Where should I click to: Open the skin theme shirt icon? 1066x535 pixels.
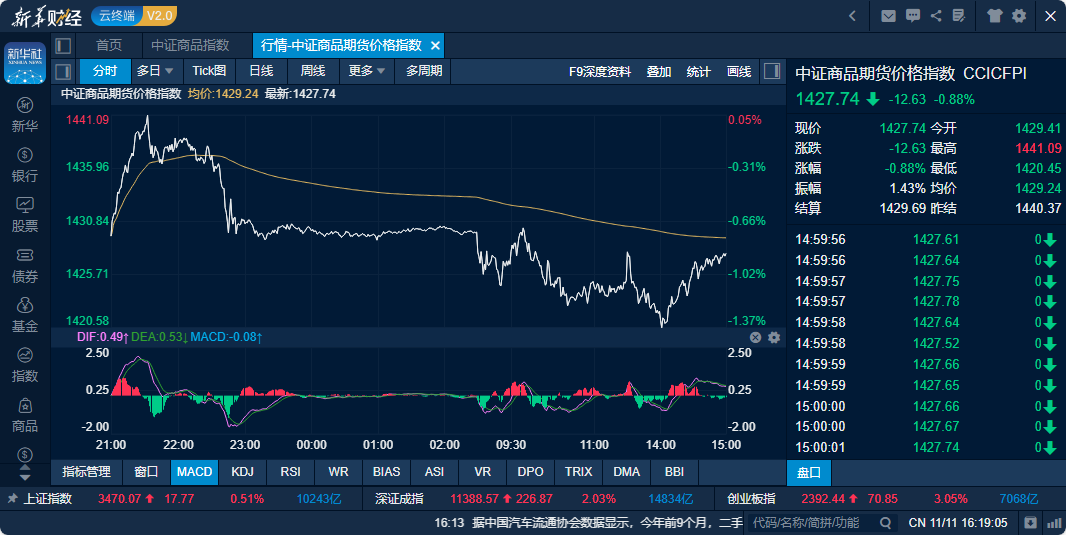coord(994,16)
